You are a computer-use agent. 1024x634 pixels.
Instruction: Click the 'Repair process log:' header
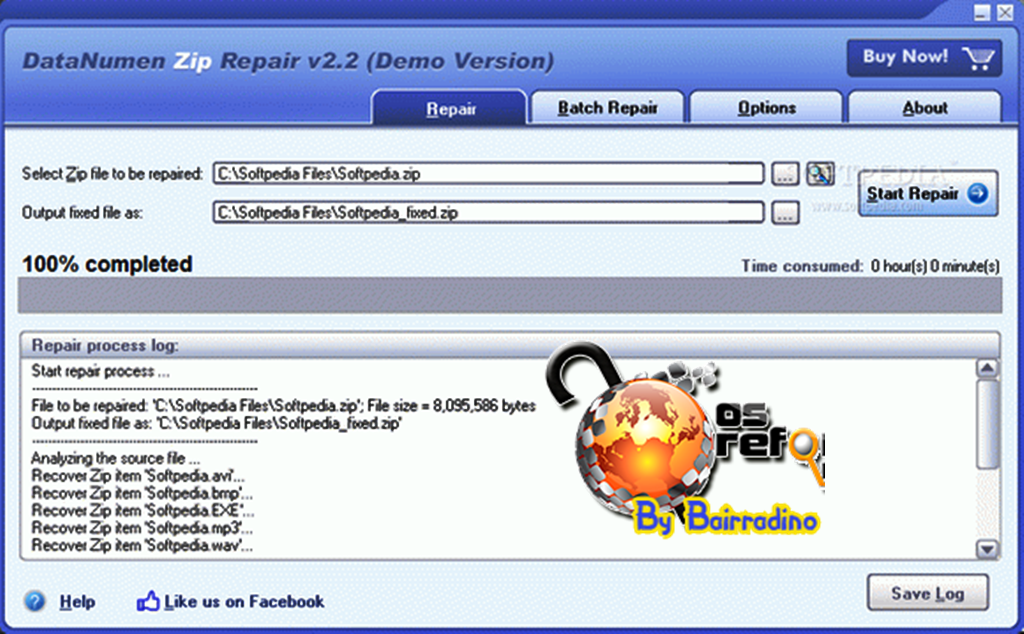[105, 345]
